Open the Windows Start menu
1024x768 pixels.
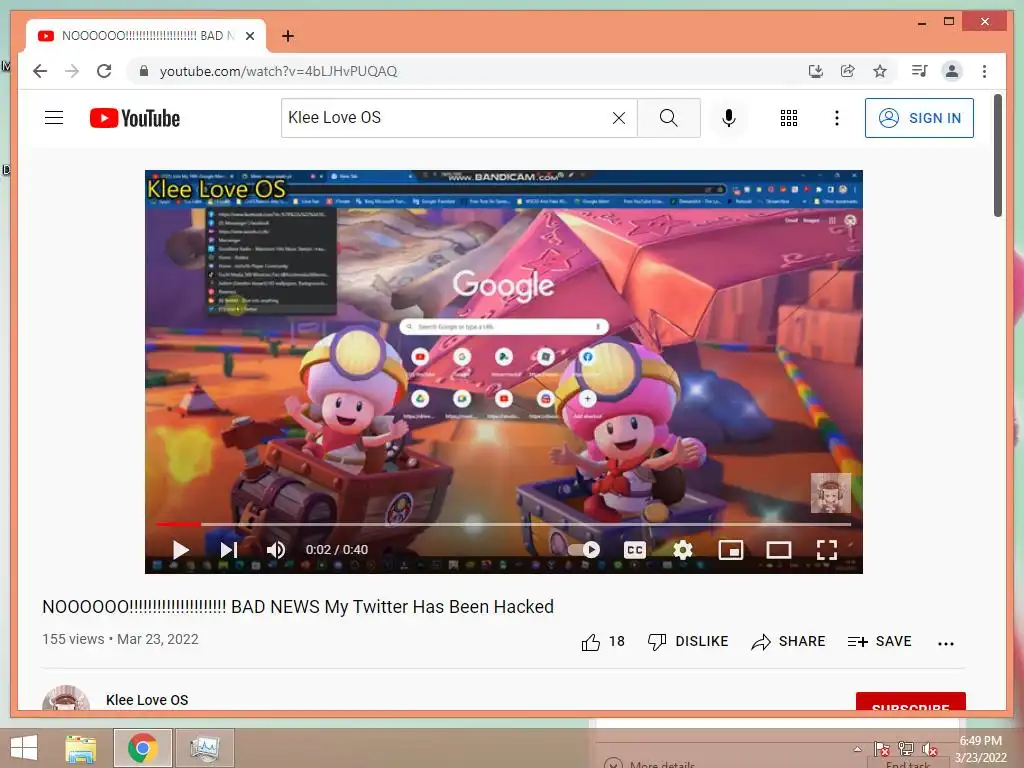pyautogui.click(x=24, y=748)
